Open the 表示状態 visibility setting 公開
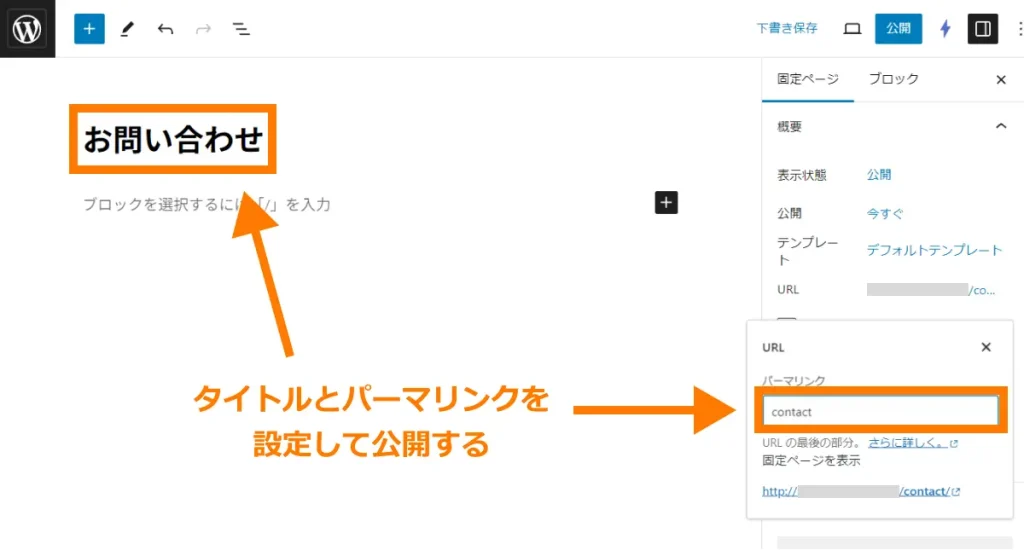 tap(879, 175)
